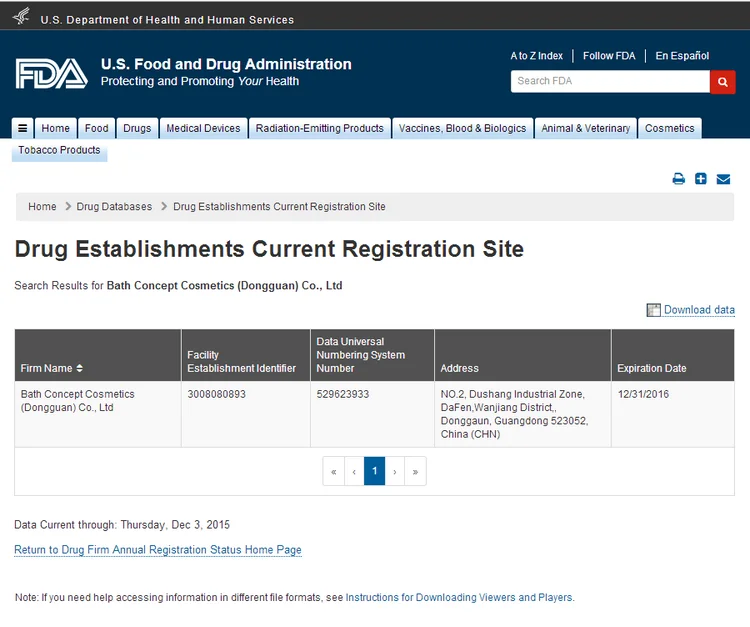The image size is (750, 627).
Task: Open the hamburger menu icon
Action: point(23,128)
